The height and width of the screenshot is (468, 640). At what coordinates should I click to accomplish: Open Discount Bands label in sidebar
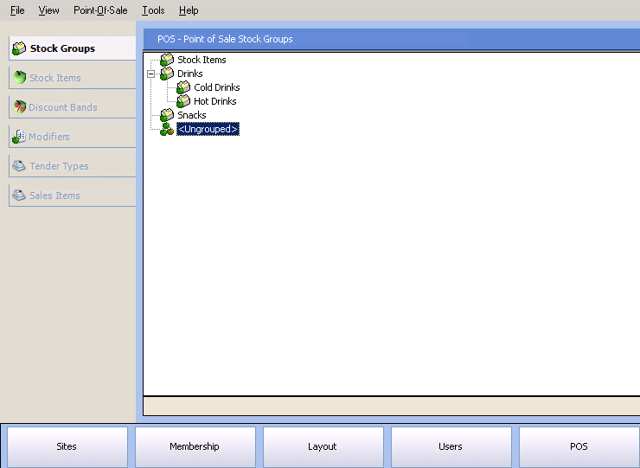pos(63,107)
